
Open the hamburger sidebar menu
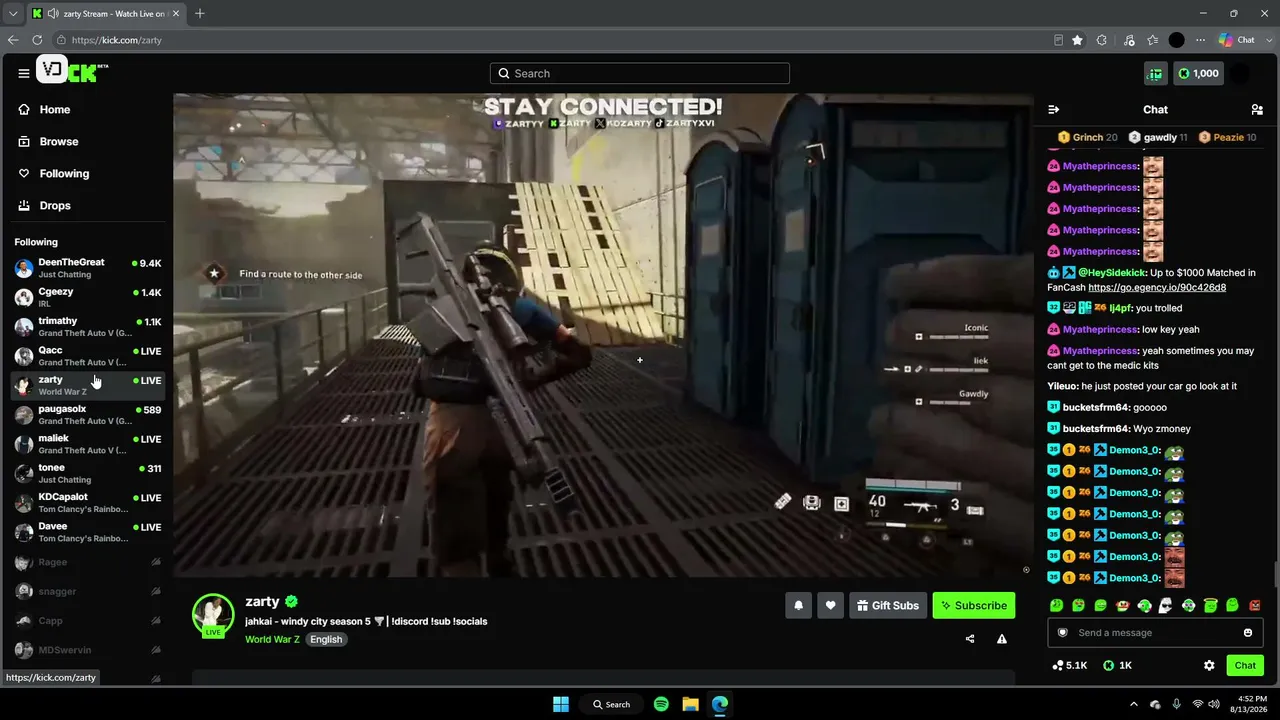tap(23, 73)
